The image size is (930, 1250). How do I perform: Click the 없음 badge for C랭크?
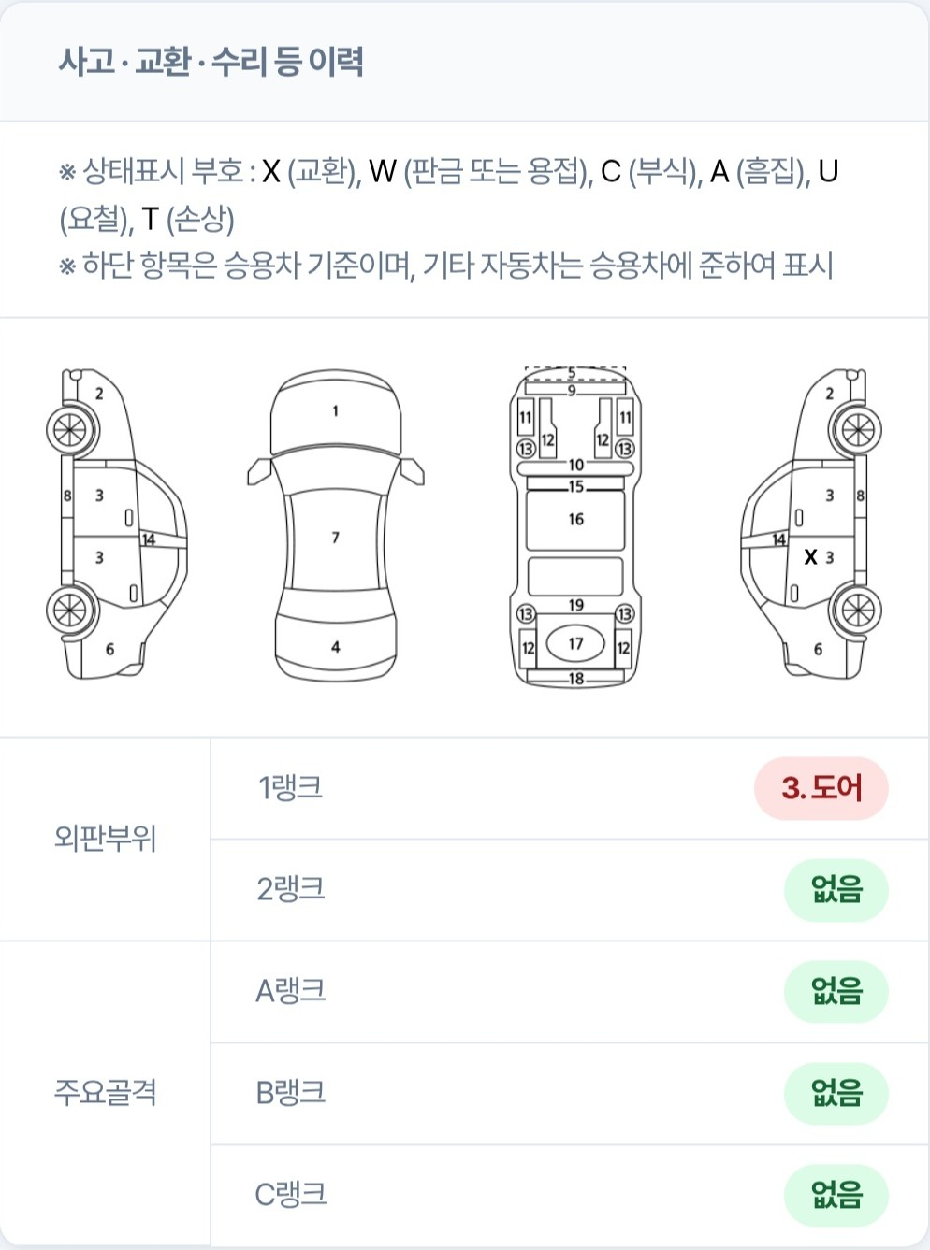click(836, 1195)
